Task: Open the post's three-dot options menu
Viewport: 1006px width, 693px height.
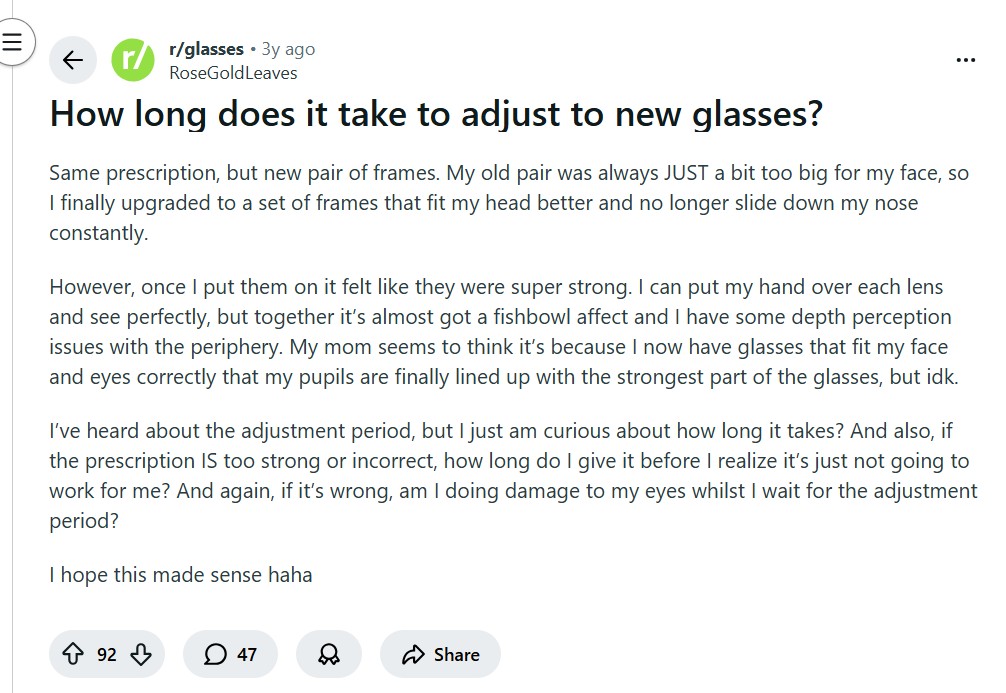Action: click(965, 60)
